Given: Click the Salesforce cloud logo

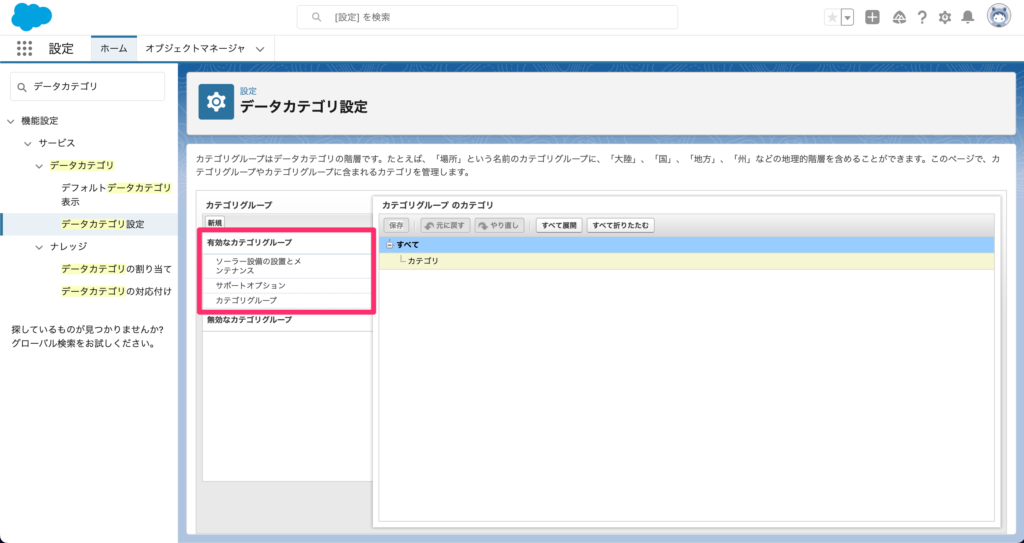Looking at the screenshot, I should coord(31,17).
